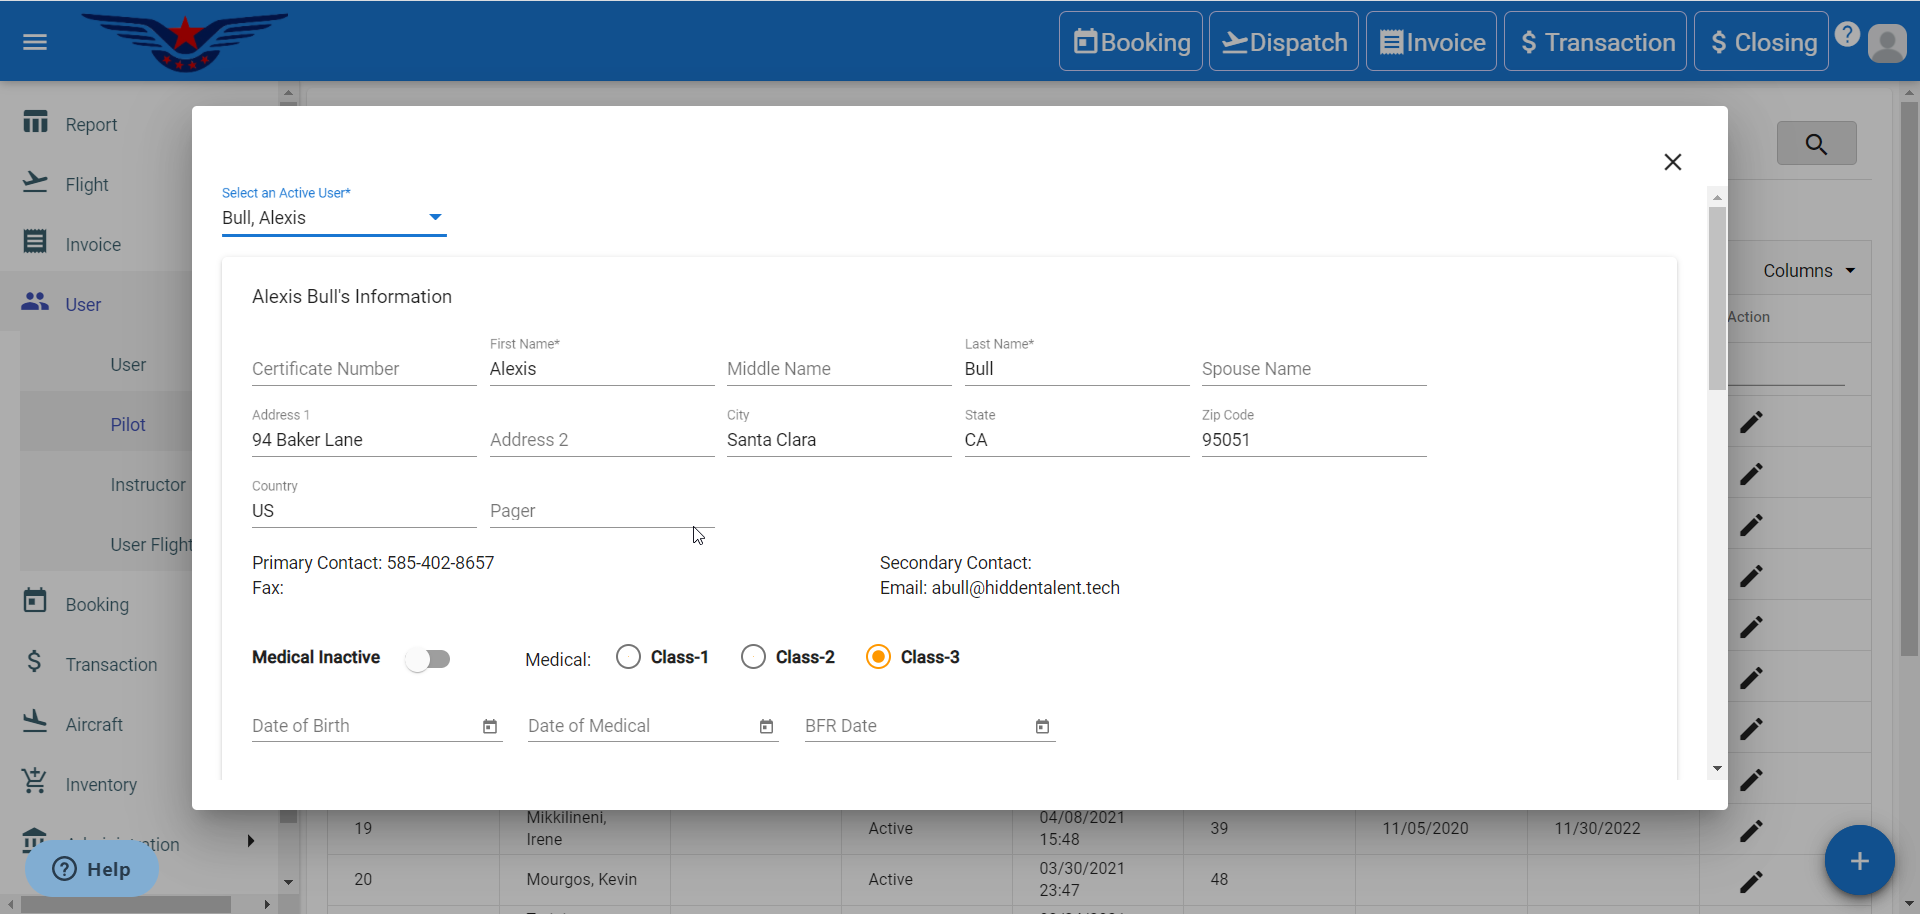This screenshot has height=914, width=1920.
Task: Click the blue plus add button
Action: coord(1858,861)
